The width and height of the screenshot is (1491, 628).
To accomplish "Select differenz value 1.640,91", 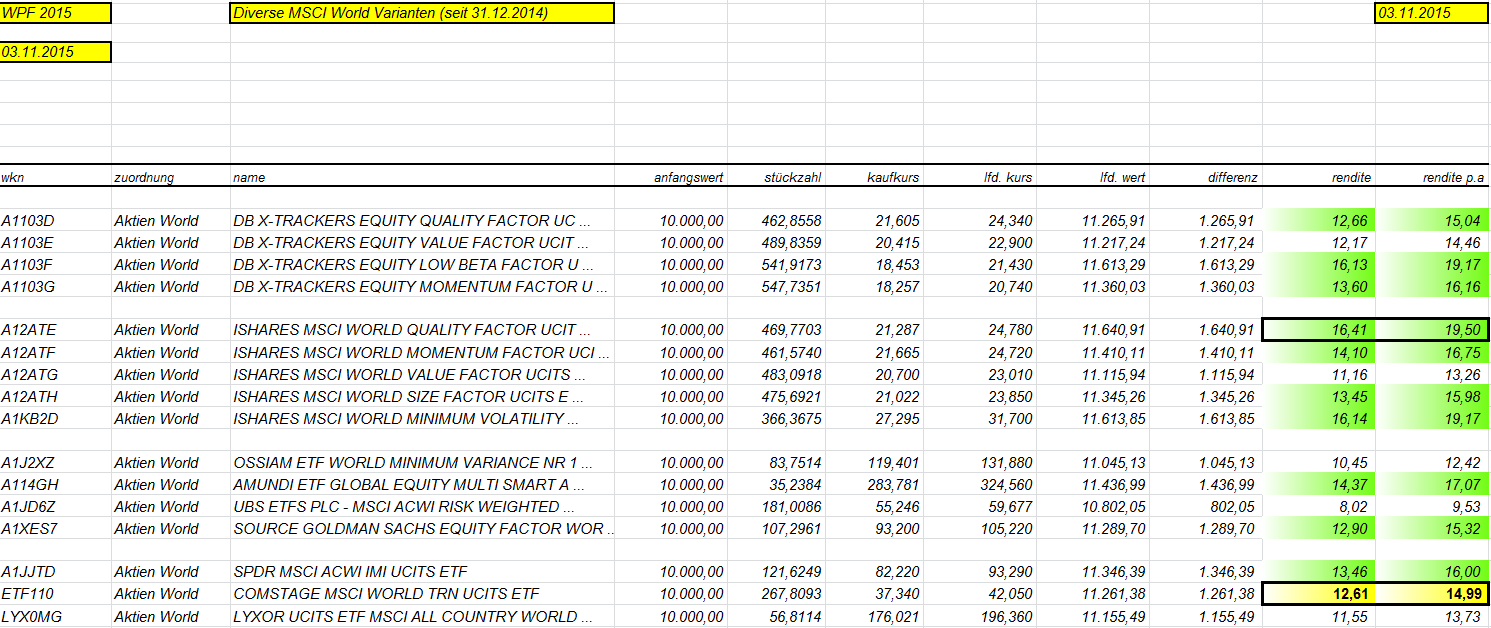I will pyautogui.click(x=1205, y=330).
